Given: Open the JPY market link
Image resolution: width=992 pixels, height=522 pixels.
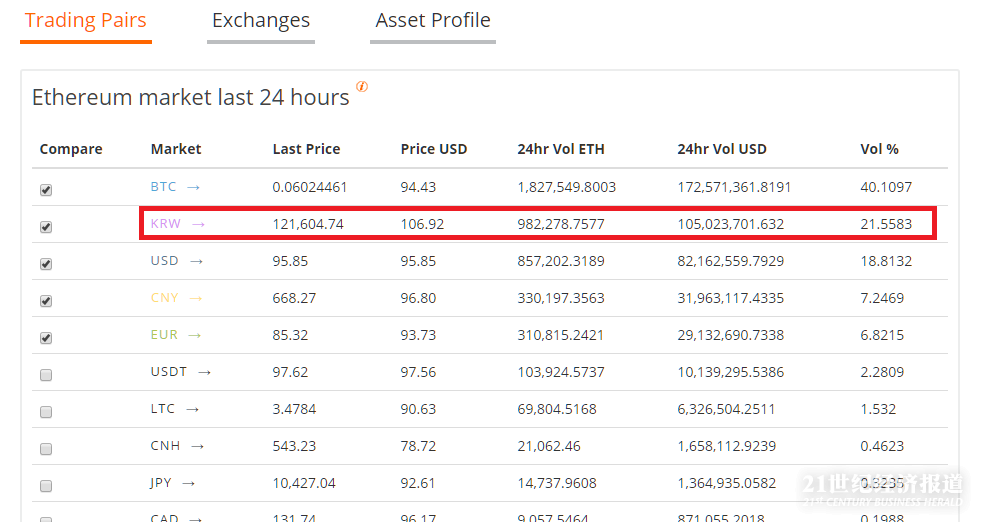Looking at the screenshot, I should (161, 483).
